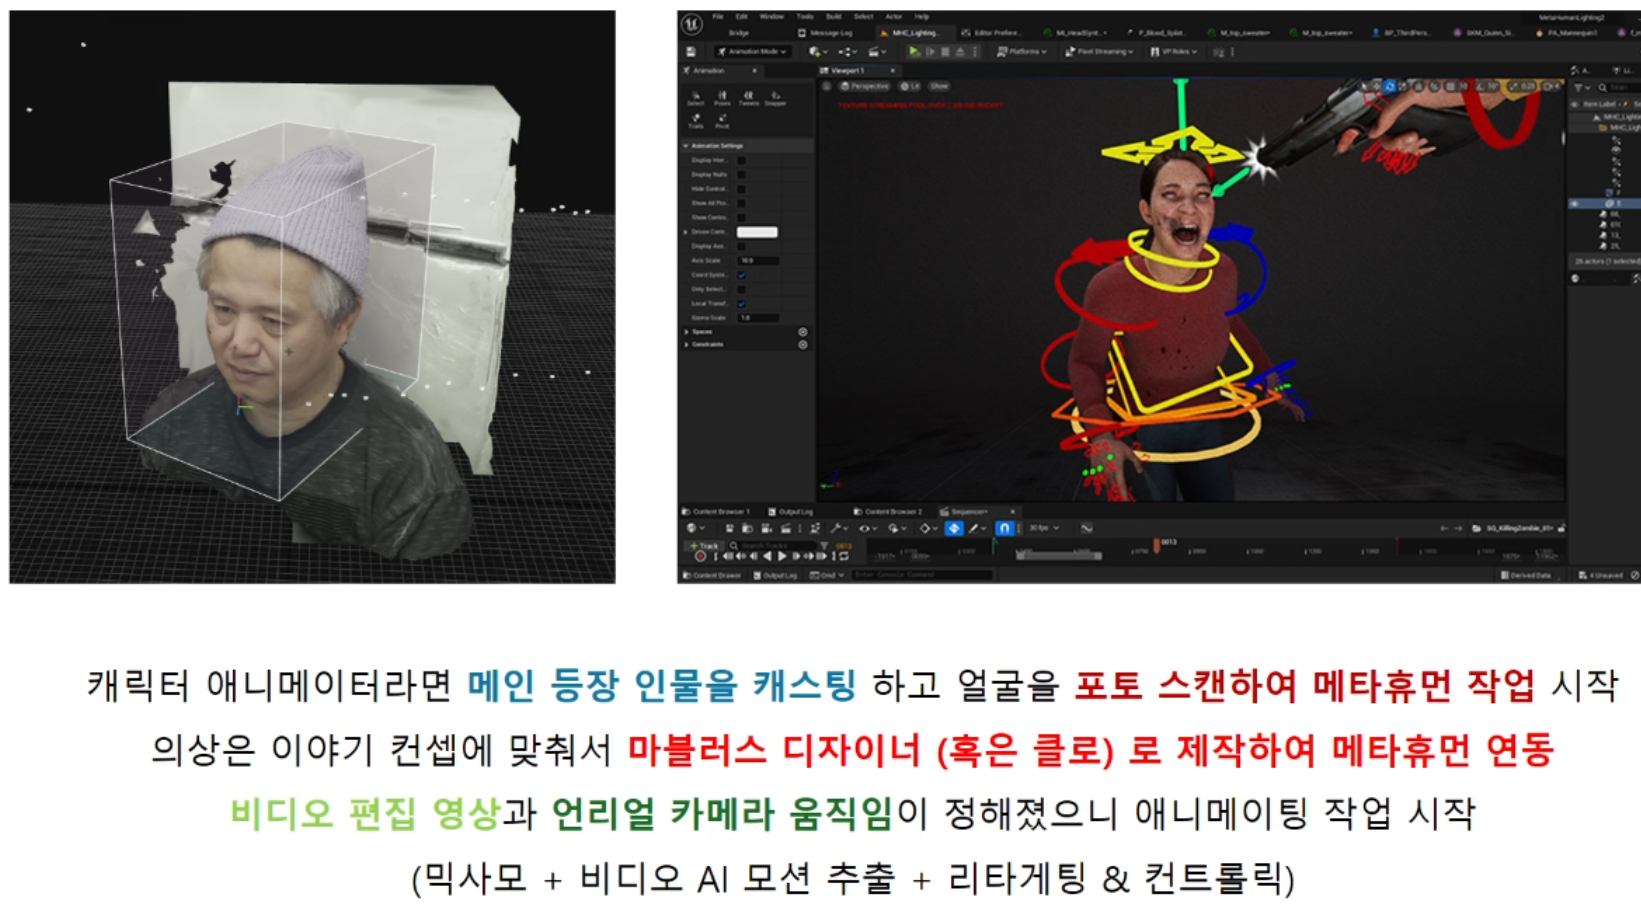1641x915 pixels.
Task: Open the viewport Show flags menu
Action: (x=939, y=86)
